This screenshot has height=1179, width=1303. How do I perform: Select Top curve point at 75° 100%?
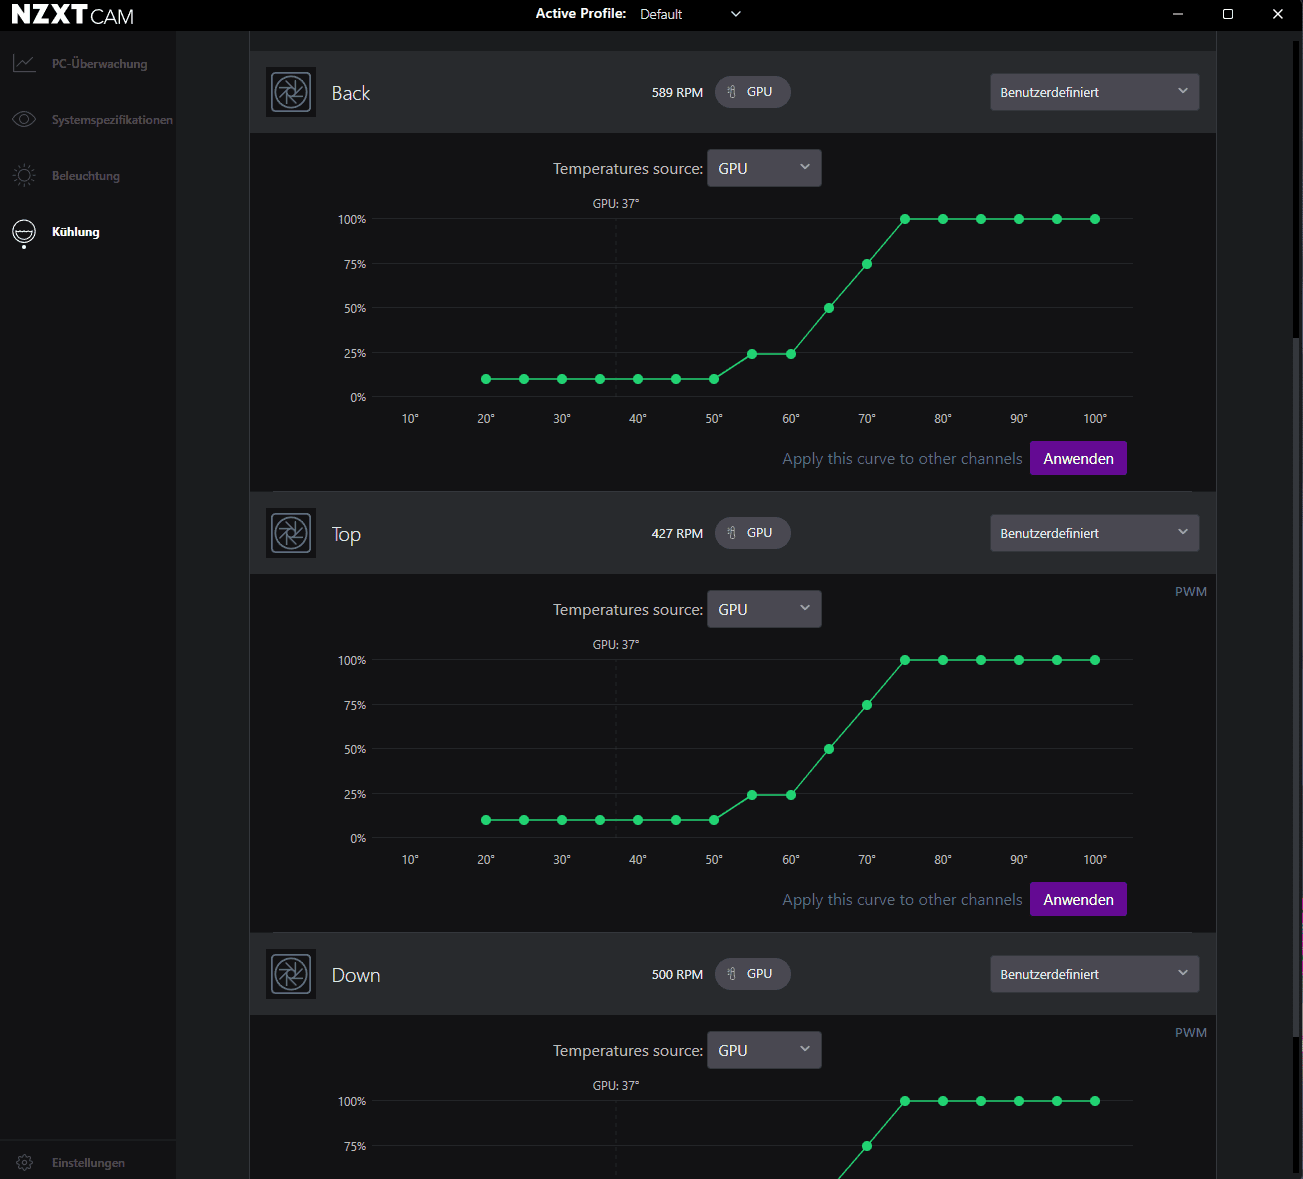click(x=905, y=660)
